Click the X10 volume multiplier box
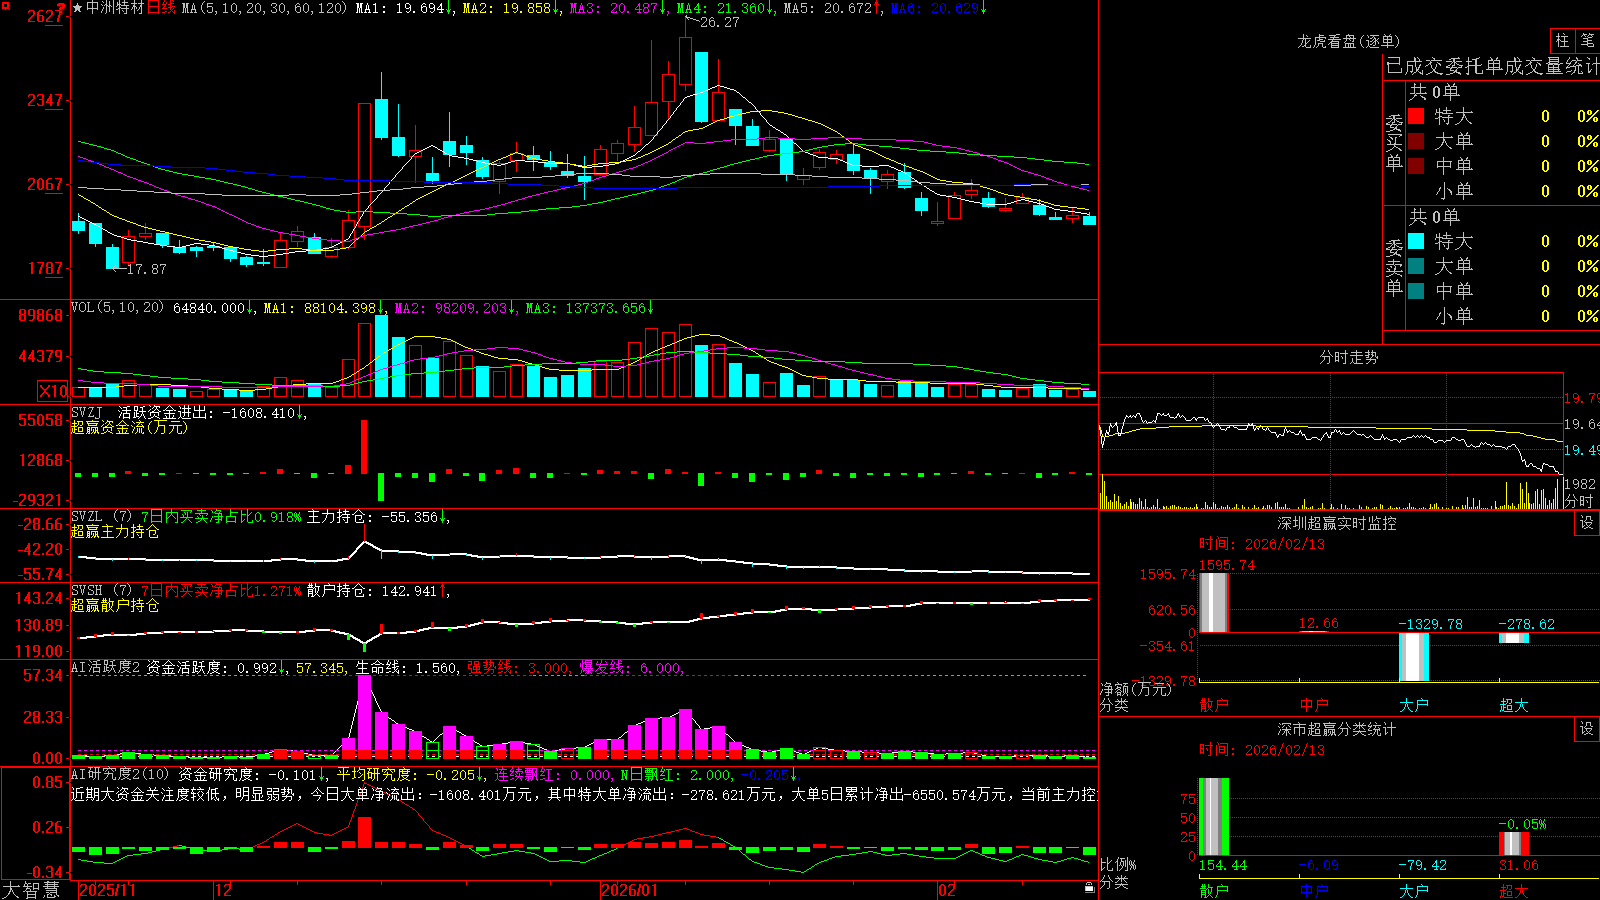 (x=53, y=391)
